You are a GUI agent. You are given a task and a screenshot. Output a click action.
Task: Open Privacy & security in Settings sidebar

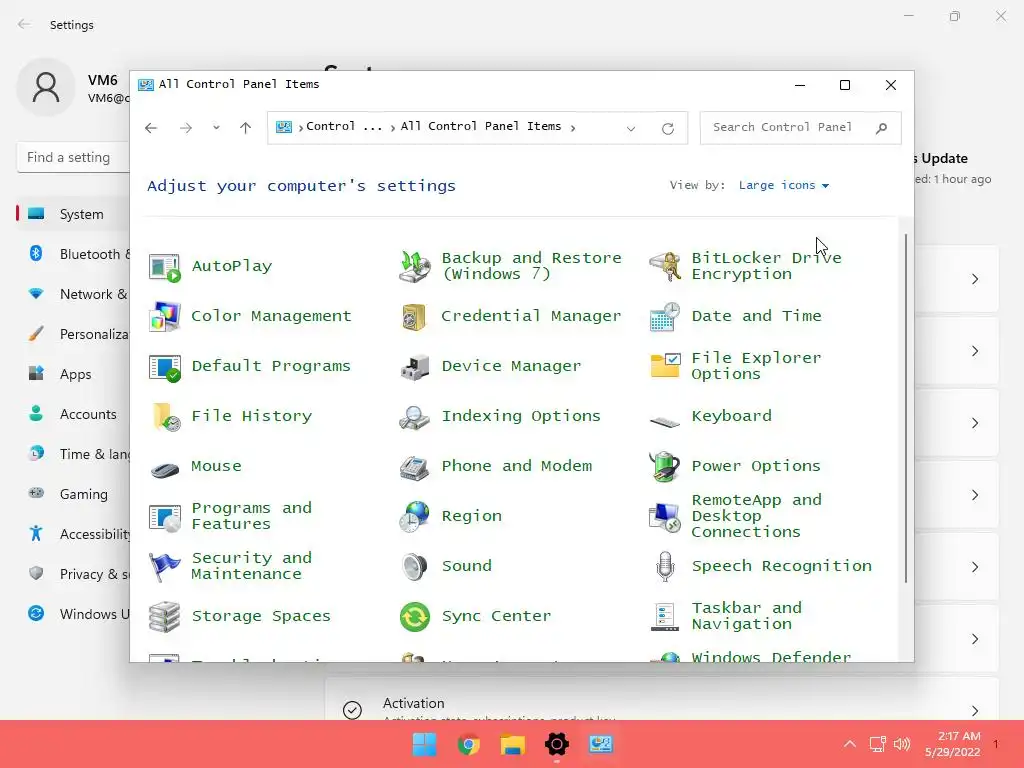pos(73,574)
